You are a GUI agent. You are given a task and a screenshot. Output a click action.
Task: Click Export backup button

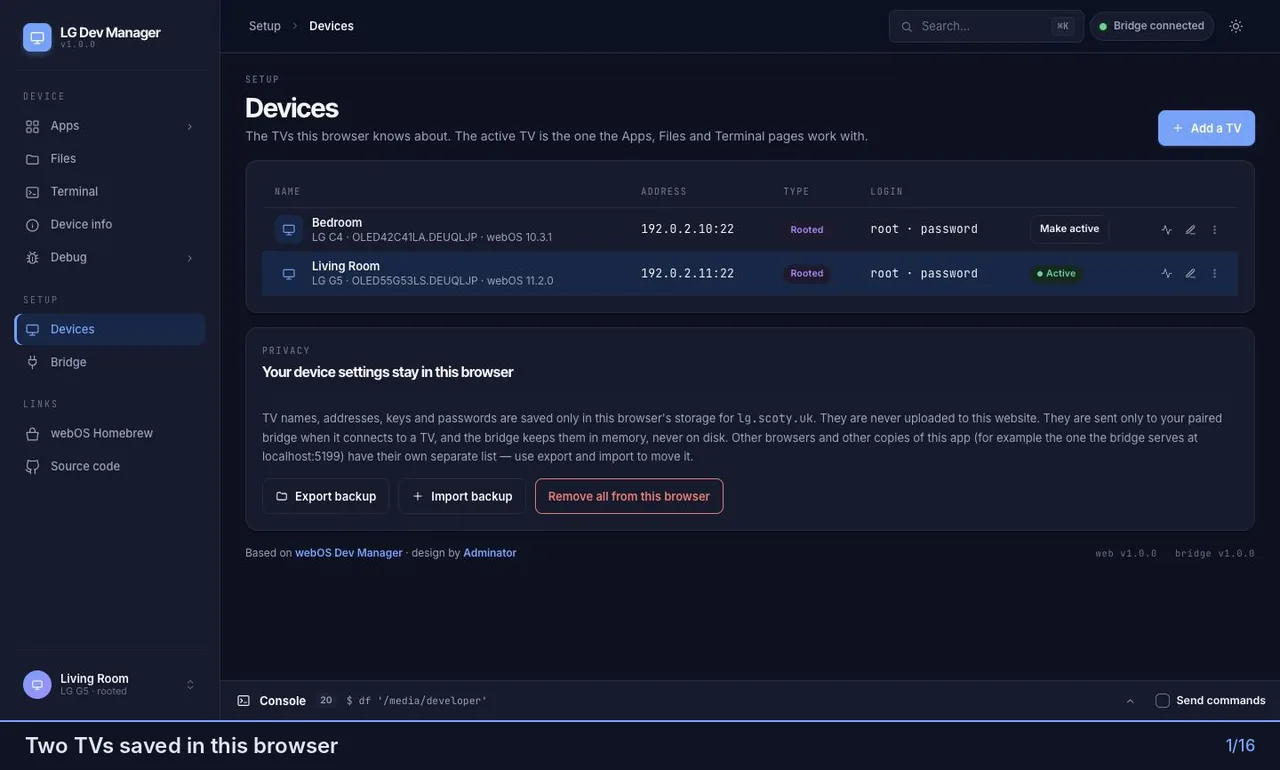click(x=325, y=496)
